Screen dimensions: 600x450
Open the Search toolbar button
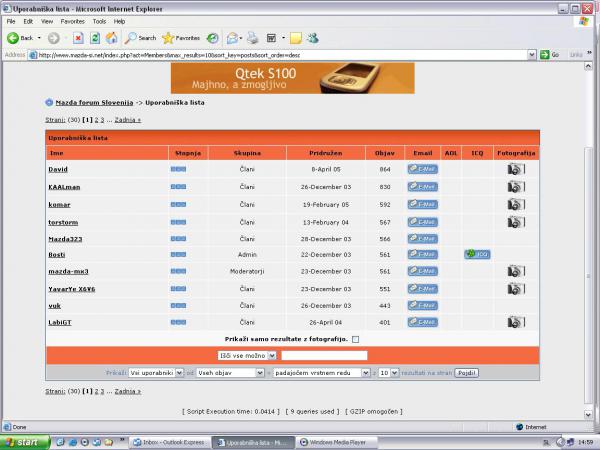point(140,38)
